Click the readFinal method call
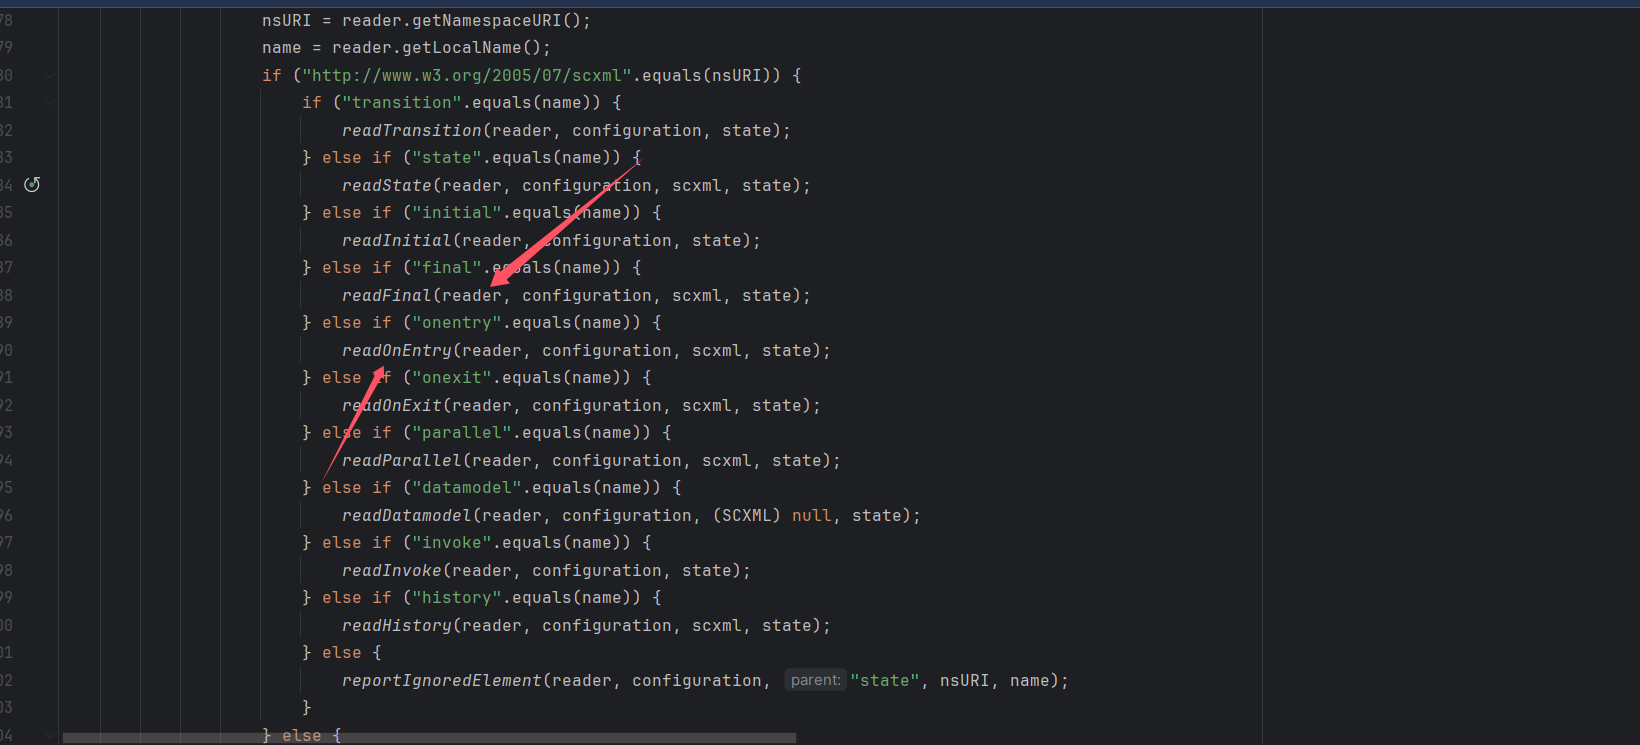This screenshot has width=1640, height=745. click(x=387, y=296)
